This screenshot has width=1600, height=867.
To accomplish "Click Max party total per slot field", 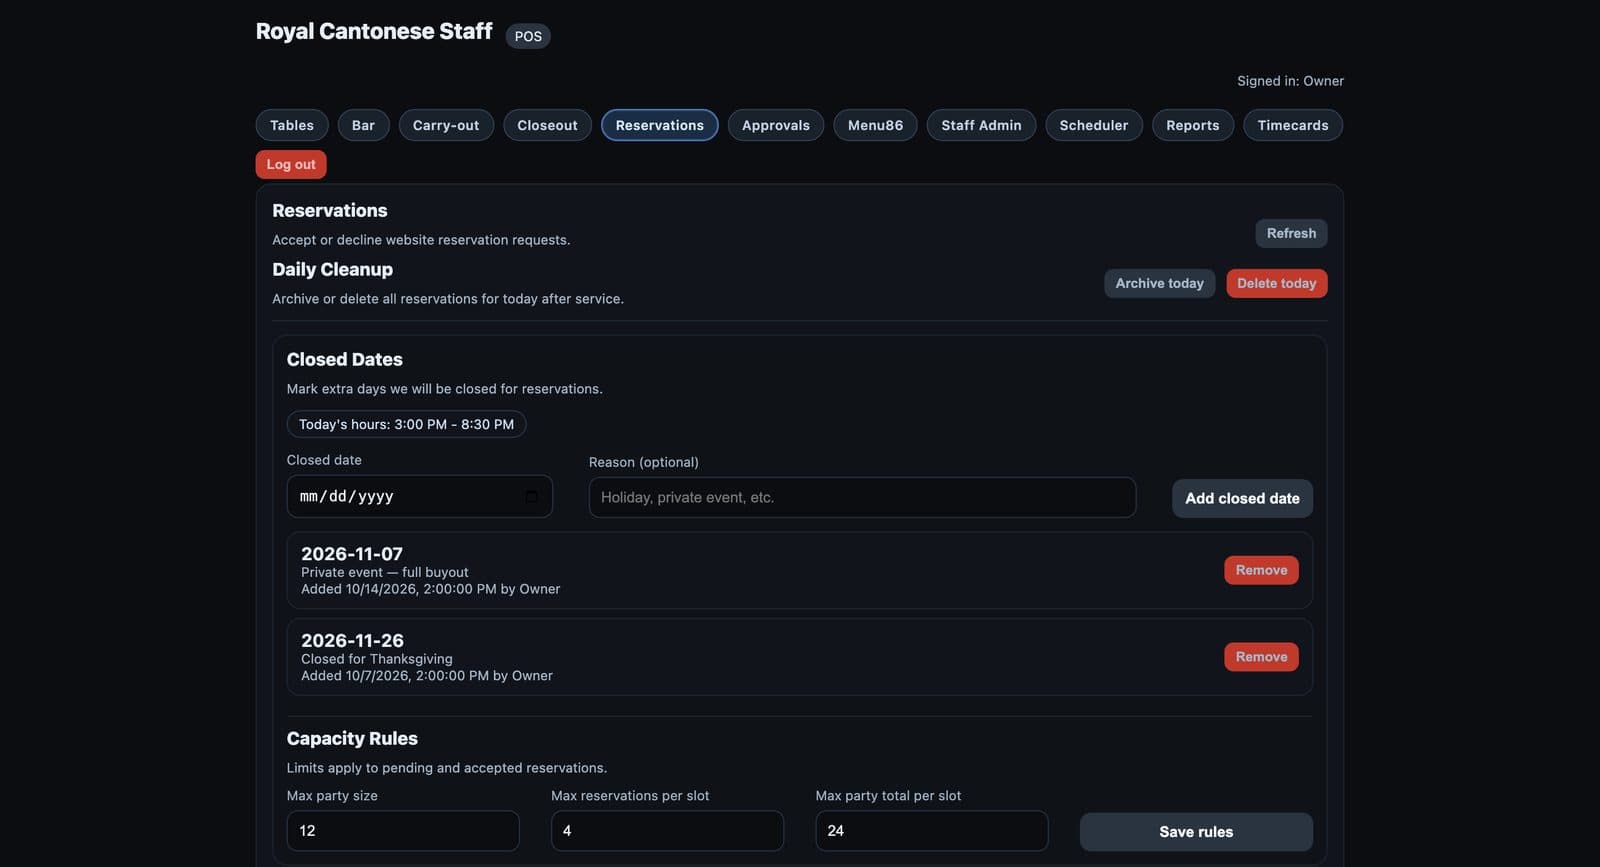I will pyautogui.click(x=932, y=831).
